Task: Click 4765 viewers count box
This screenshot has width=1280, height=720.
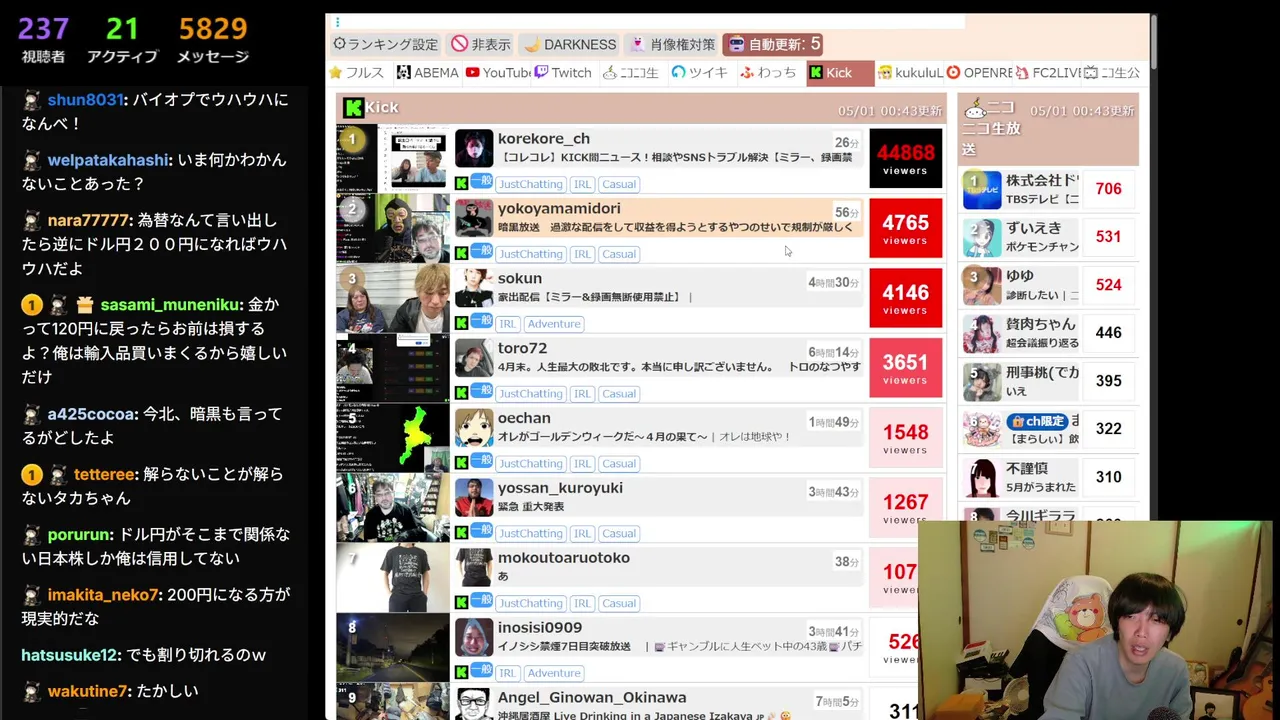Action: pos(906,228)
